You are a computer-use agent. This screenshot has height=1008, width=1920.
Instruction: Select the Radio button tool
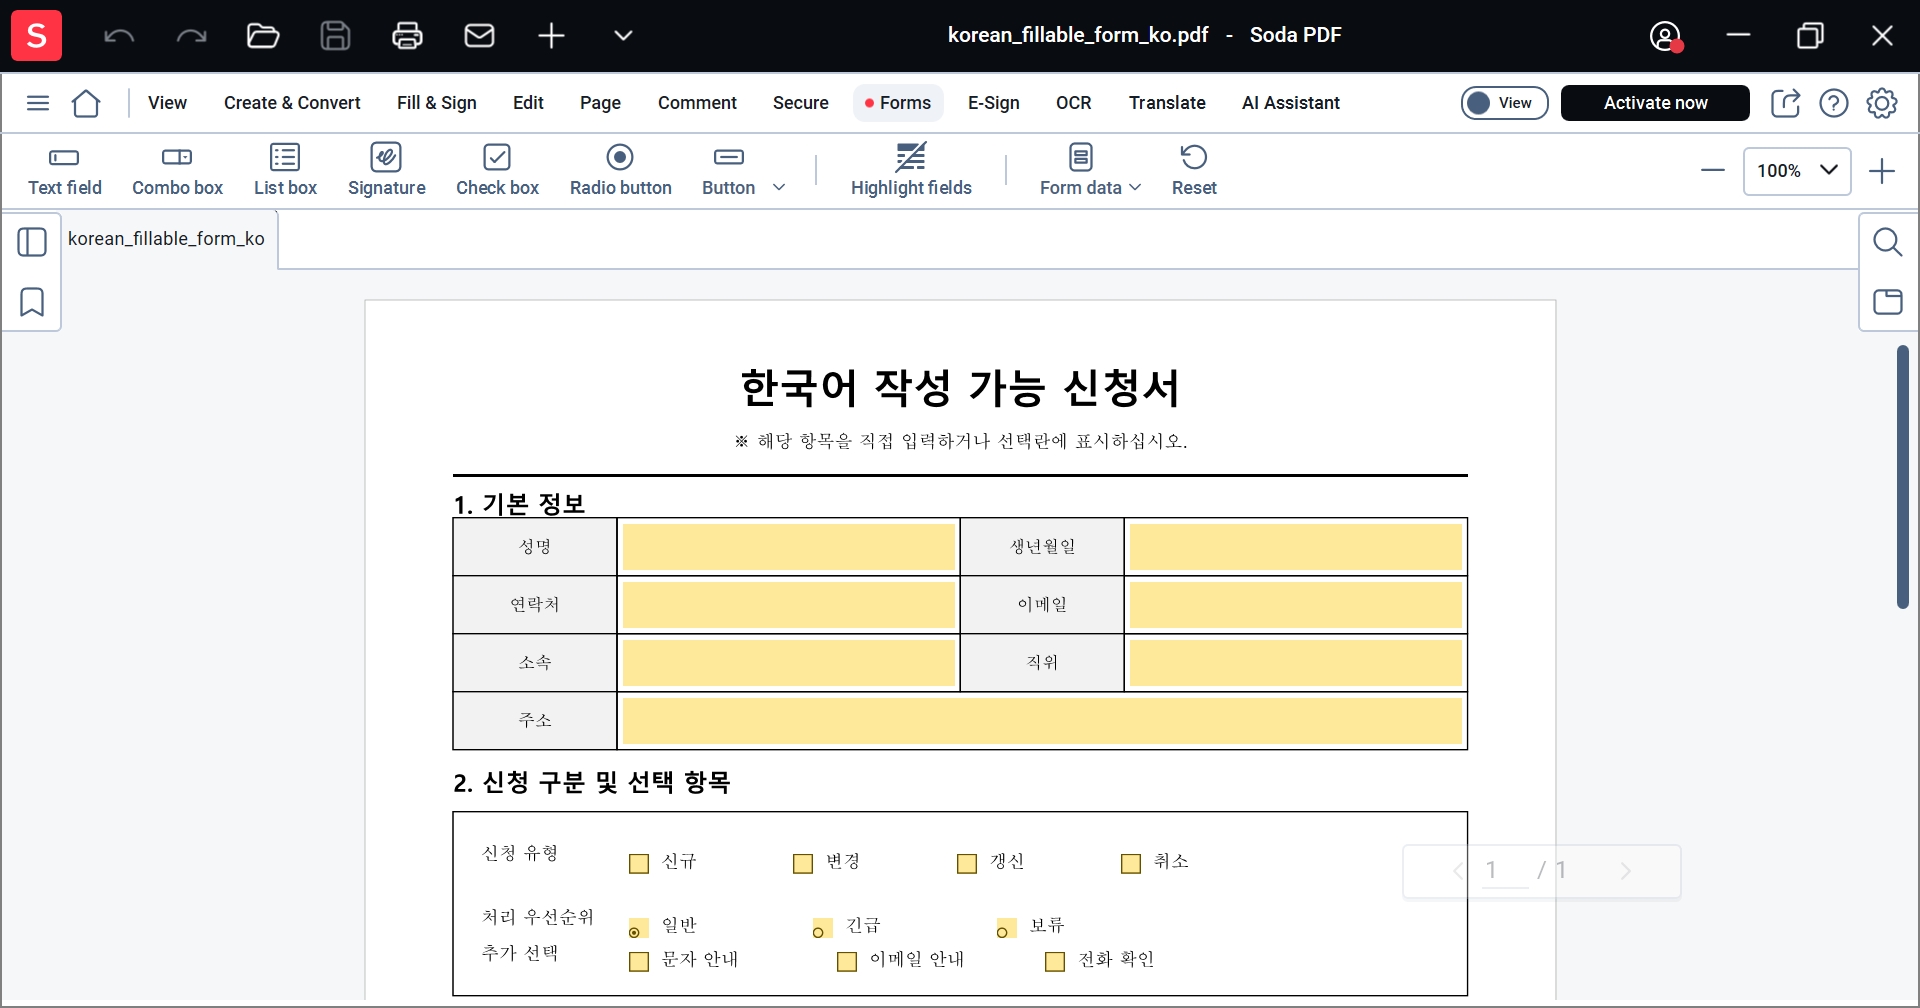[620, 171]
